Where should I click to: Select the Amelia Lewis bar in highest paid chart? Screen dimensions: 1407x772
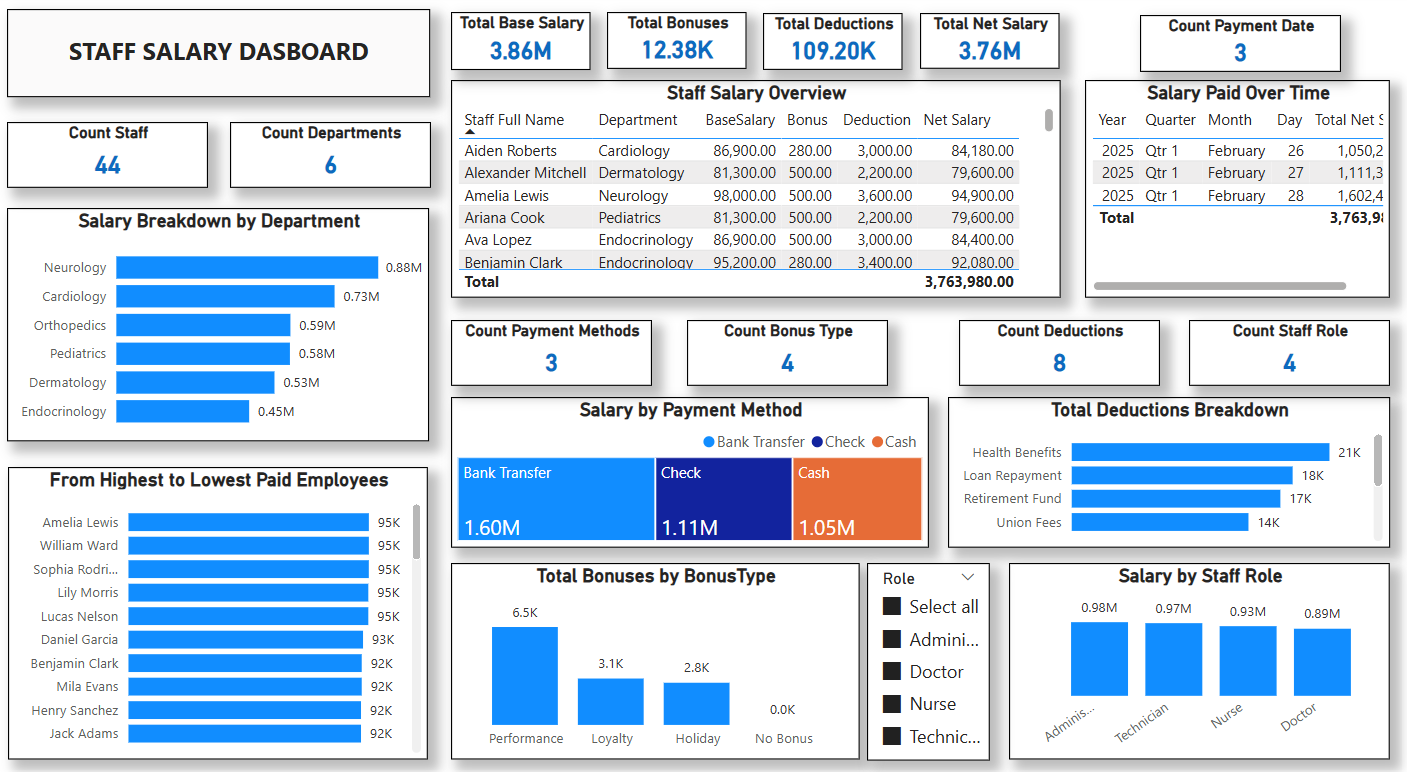[250, 521]
